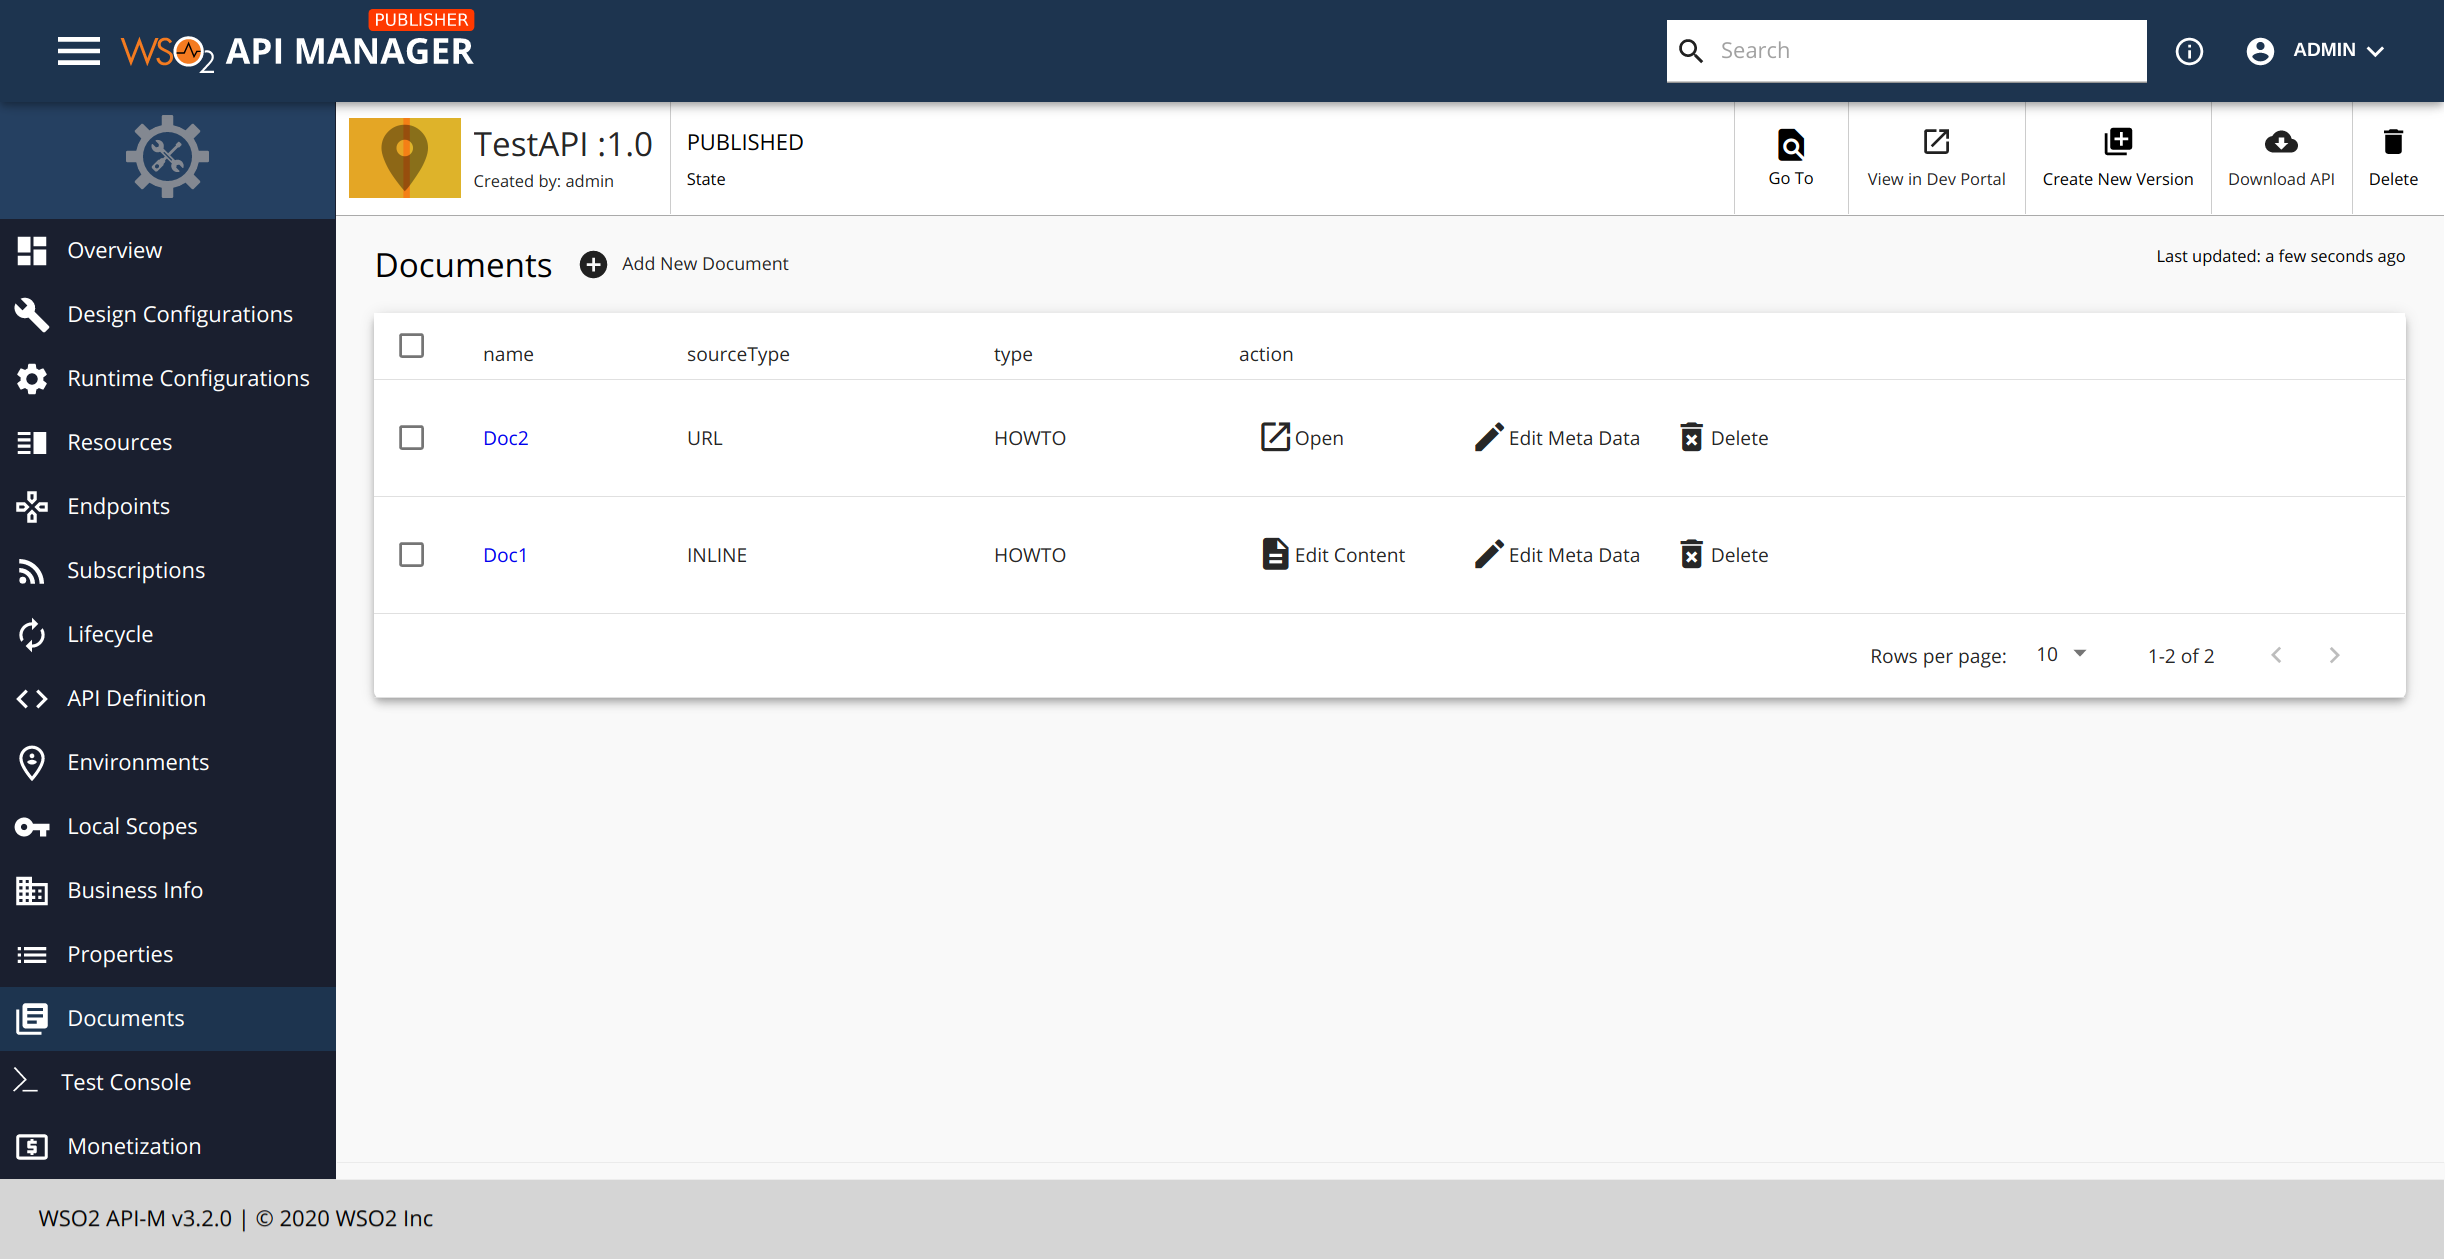Click the HOWTO type cell for Doc2
This screenshot has width=2445, height=1259.
click(x=1030, y=438)
